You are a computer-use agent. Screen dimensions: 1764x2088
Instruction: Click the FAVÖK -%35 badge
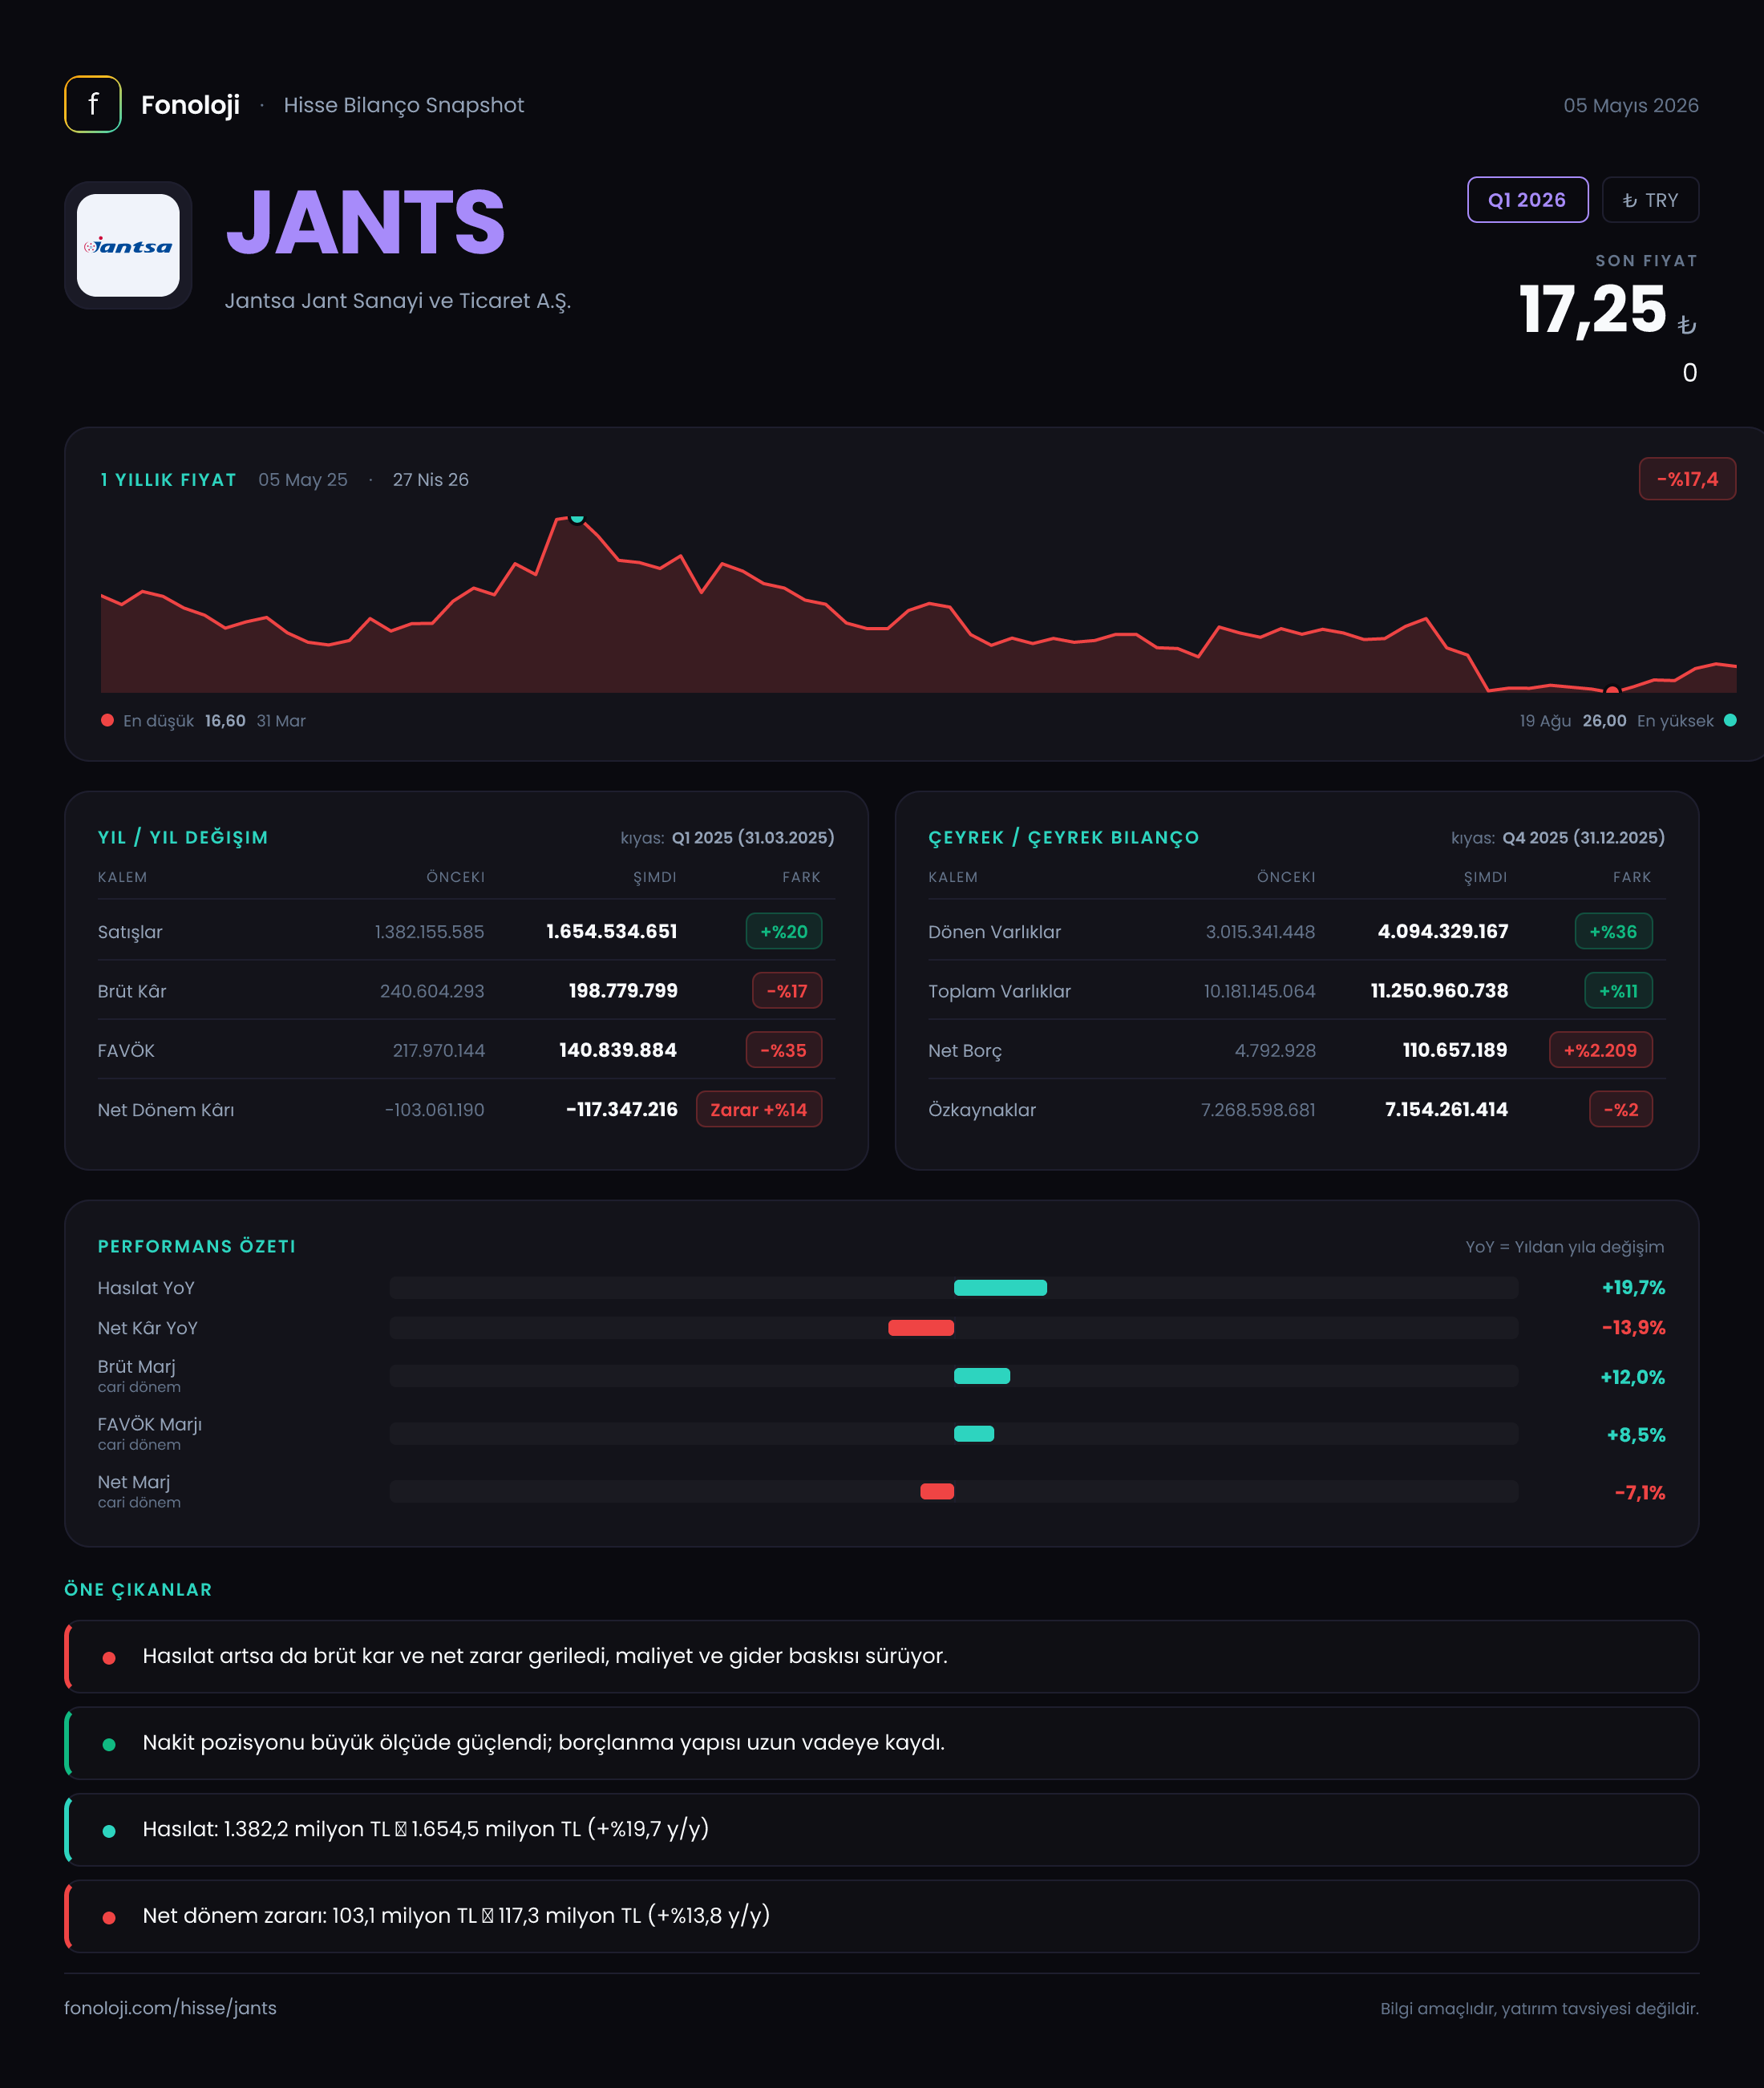(x=784, y=1050)
